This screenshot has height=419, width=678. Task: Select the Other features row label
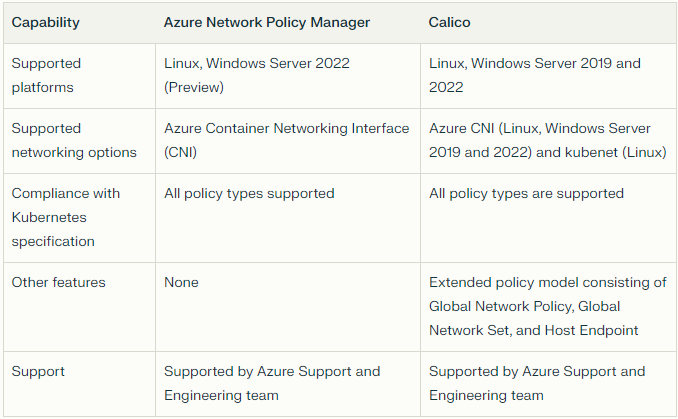(x=58, y=282)
